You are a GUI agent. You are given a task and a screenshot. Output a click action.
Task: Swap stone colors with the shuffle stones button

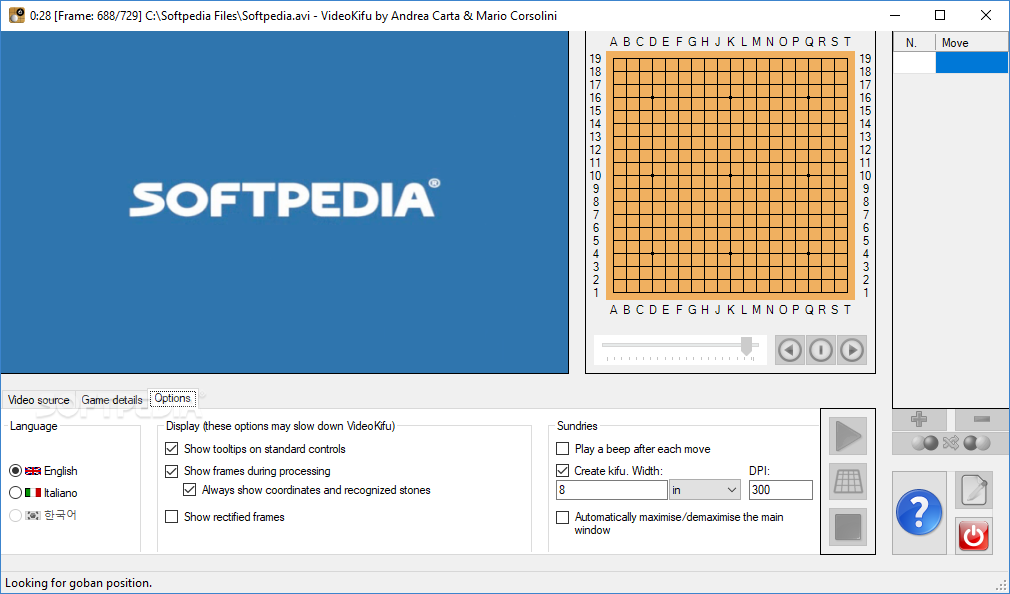pyautogui.click(x=951, y=443)
